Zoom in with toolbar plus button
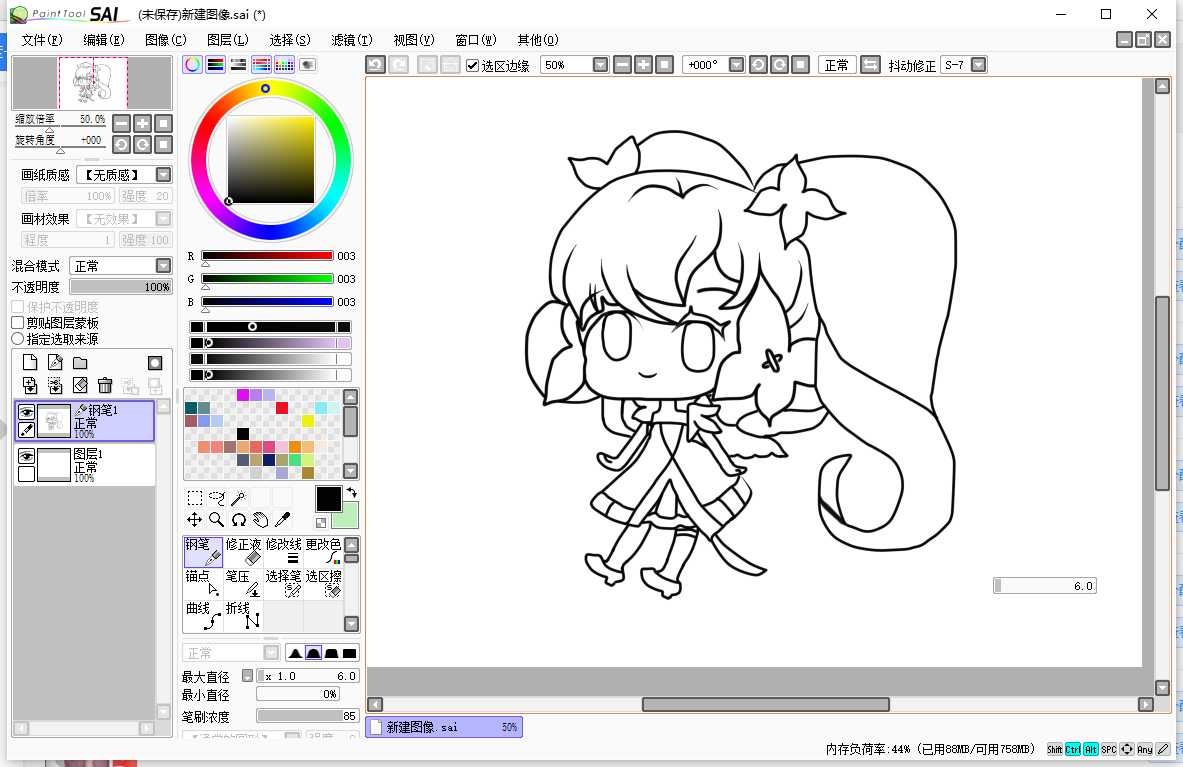 pos(644,65)
